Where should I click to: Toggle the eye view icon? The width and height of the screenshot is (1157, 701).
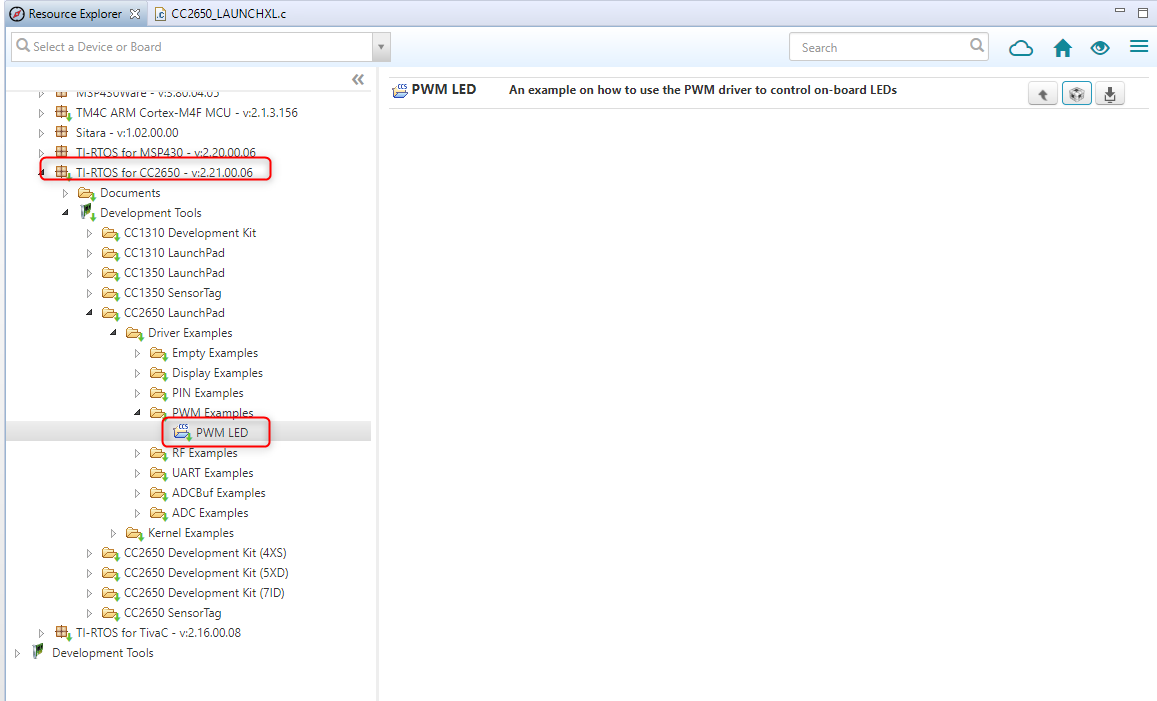pyautogui.click(x=1100, y=48)
